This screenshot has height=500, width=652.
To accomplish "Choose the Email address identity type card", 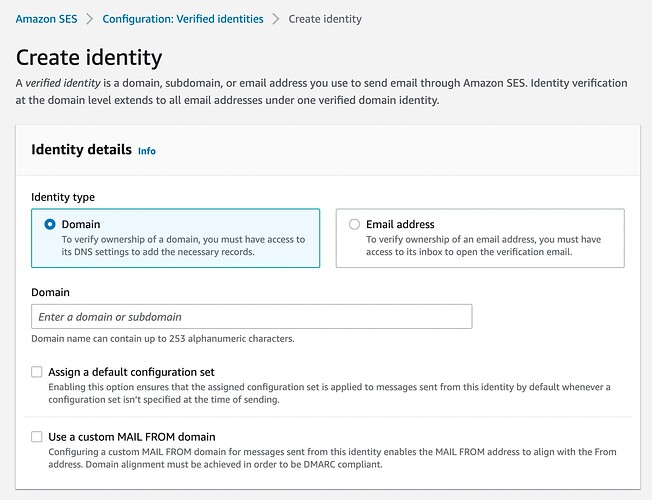I will tap(480, 238).
